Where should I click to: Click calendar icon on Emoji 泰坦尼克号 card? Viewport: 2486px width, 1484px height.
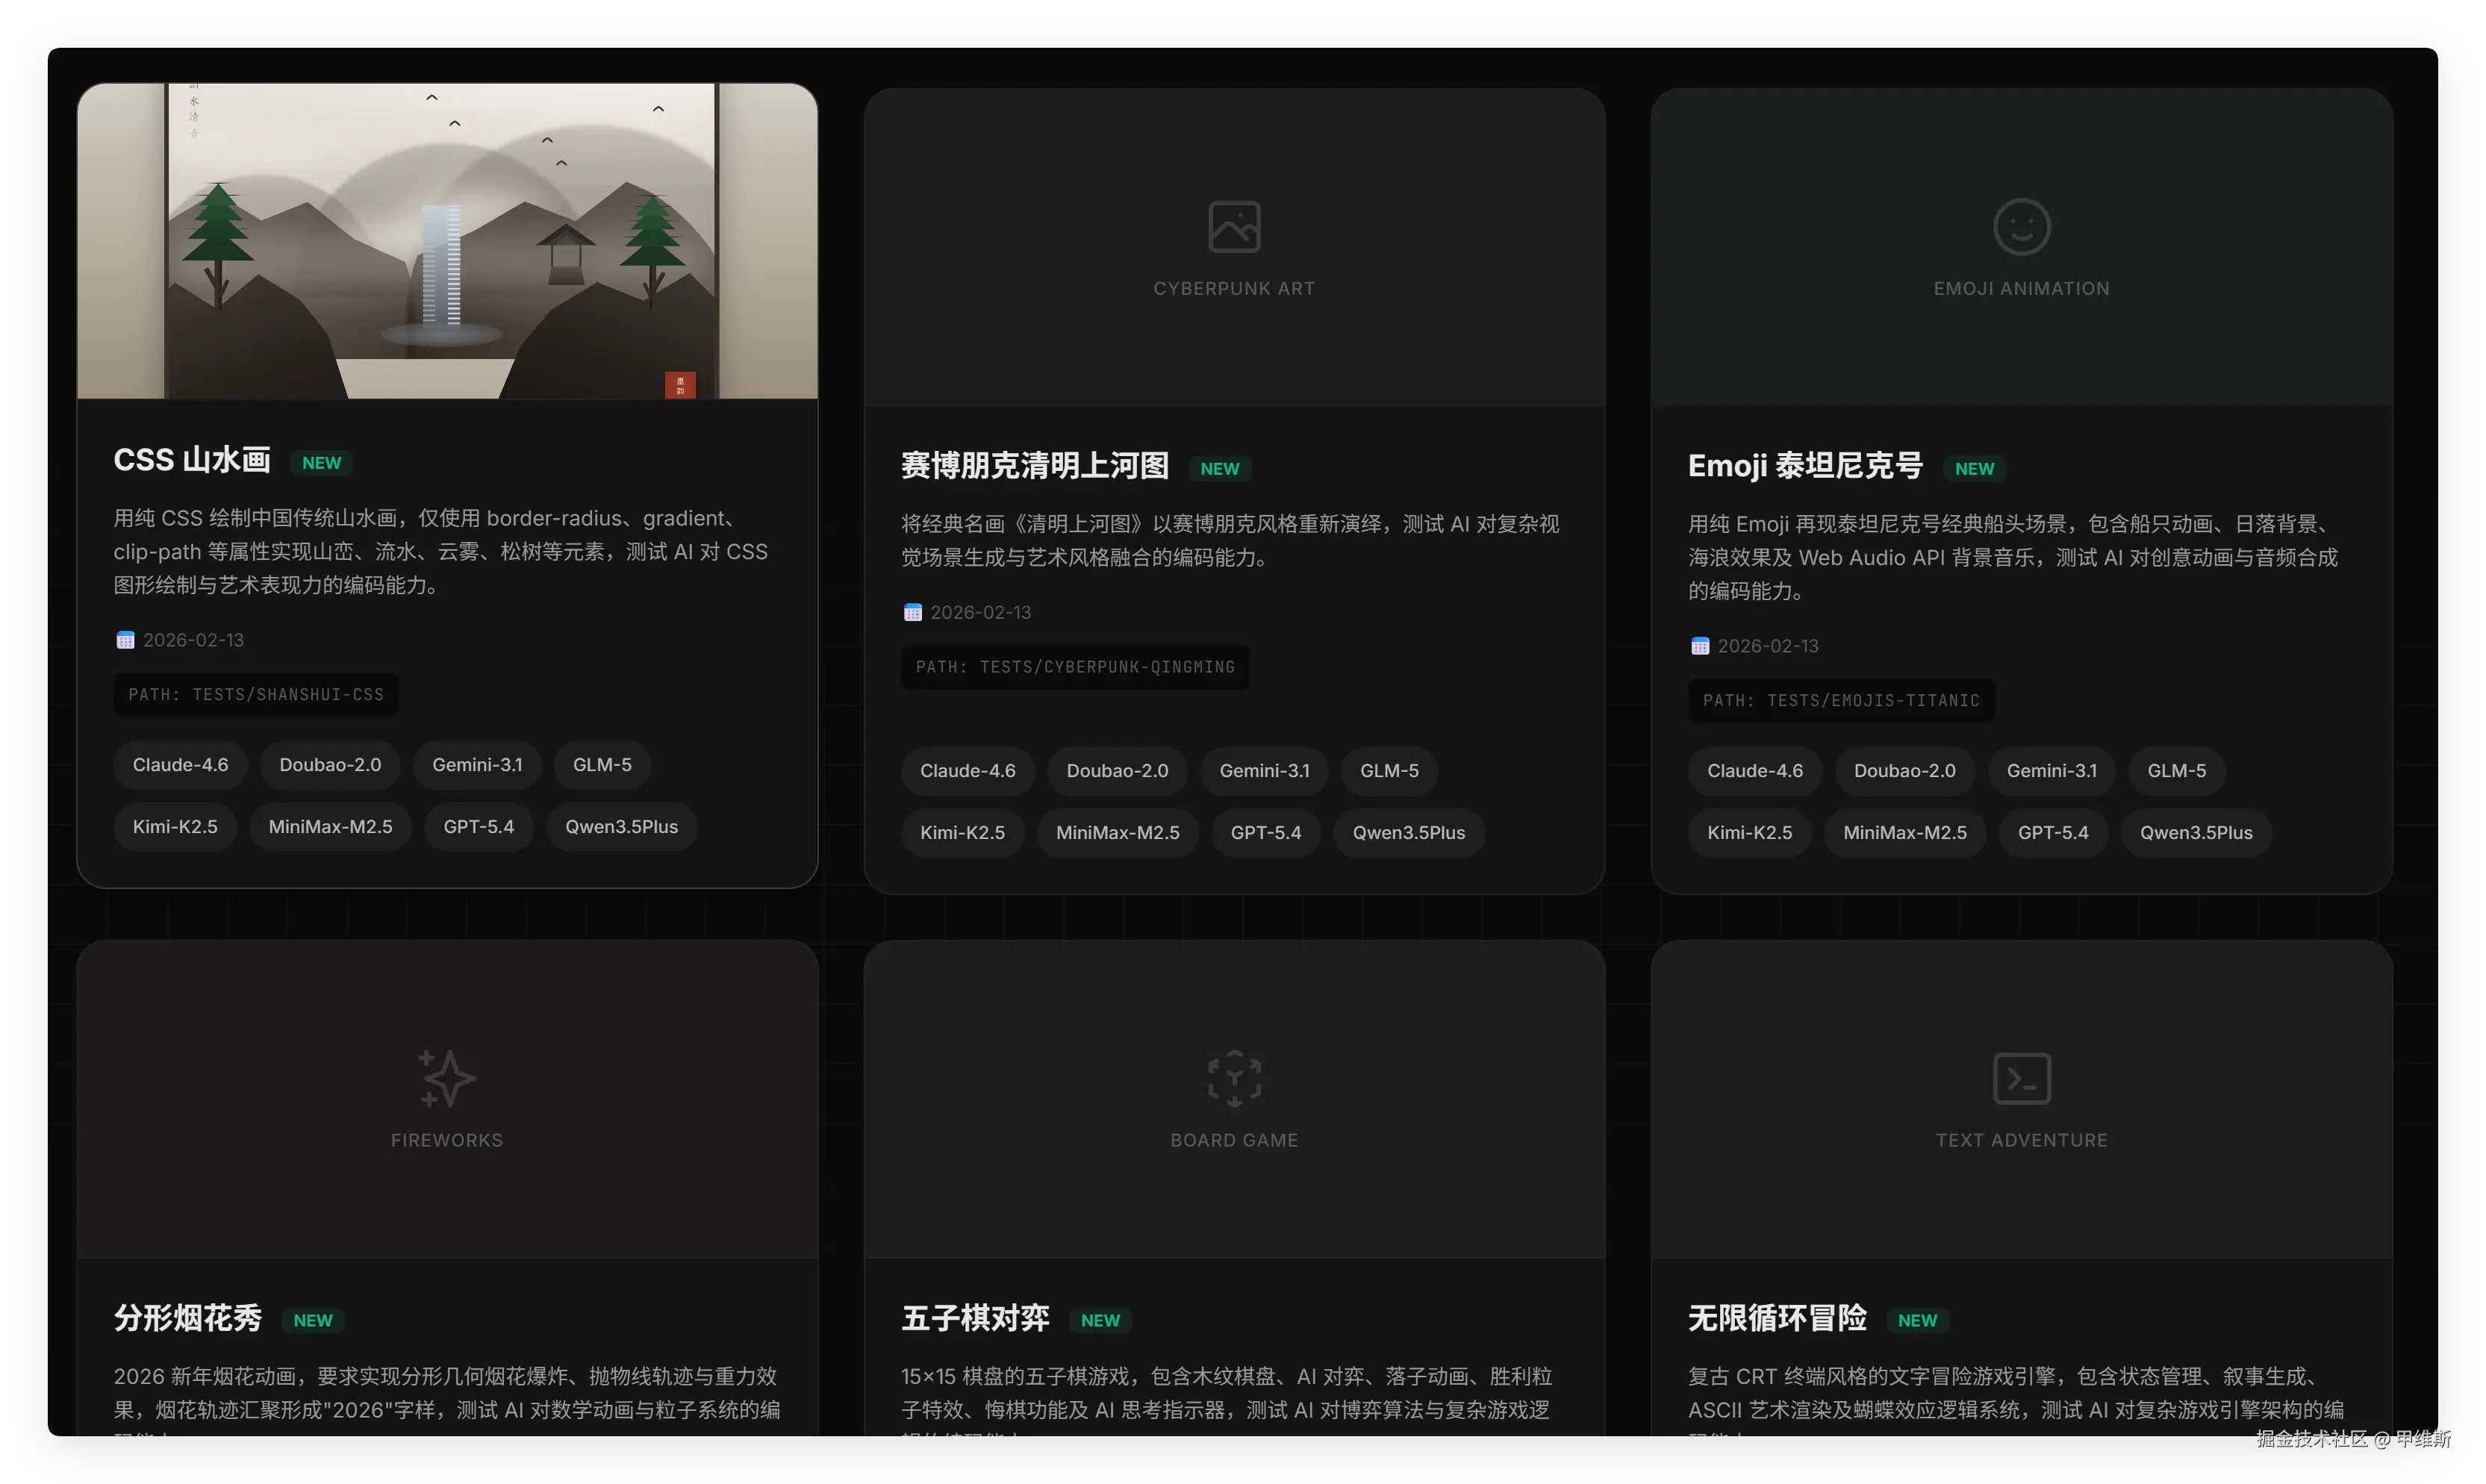pos(1699,646)
